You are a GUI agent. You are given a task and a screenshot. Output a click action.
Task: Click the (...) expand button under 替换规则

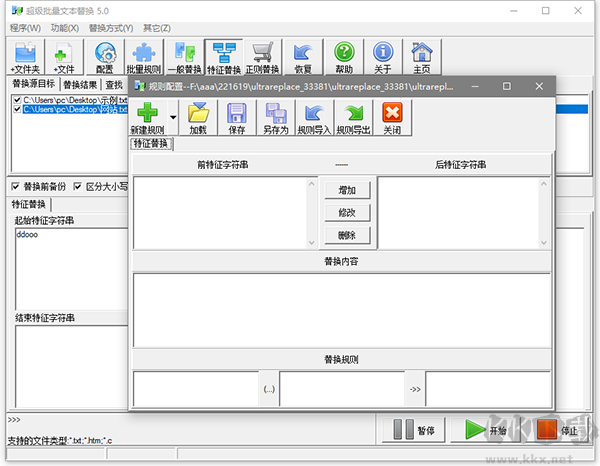267,388
